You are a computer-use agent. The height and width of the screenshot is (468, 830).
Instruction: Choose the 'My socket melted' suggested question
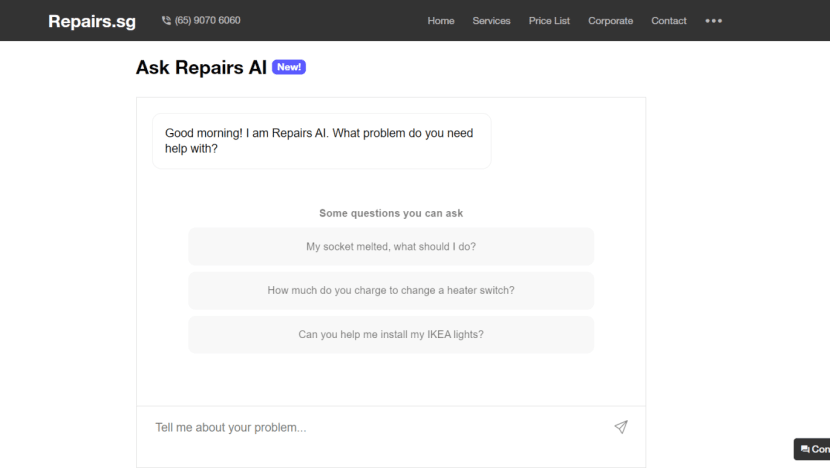[391, 247]
